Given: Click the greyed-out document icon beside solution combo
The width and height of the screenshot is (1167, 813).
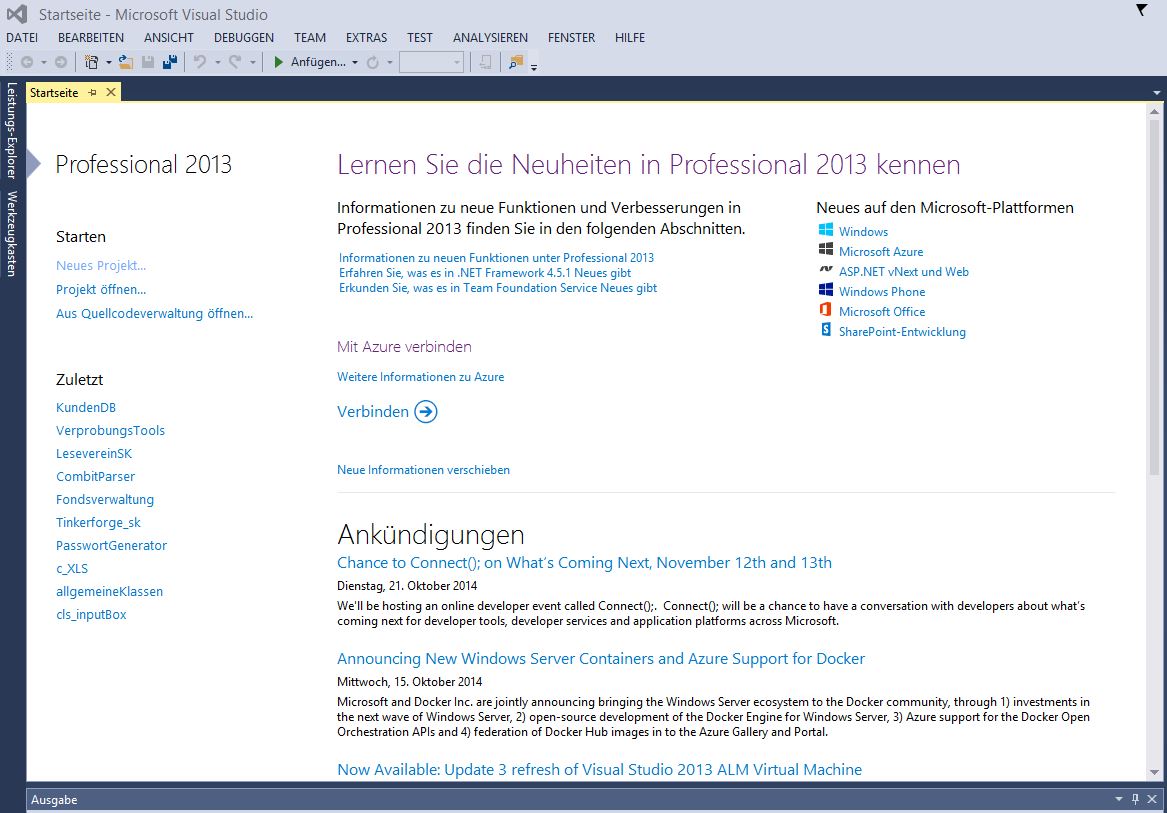Looking at the screenshot, I should pos(485,63).
